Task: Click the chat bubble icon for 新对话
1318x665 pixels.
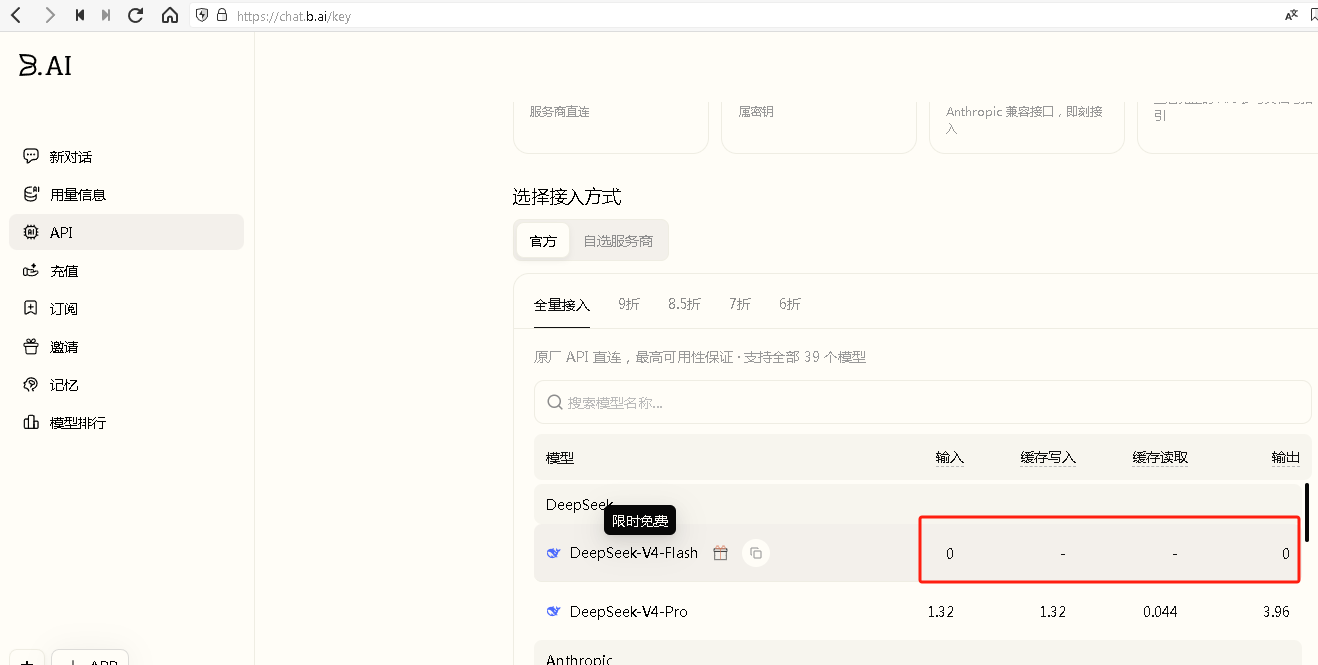Action: pyautogui.click(x=31, y=156)
